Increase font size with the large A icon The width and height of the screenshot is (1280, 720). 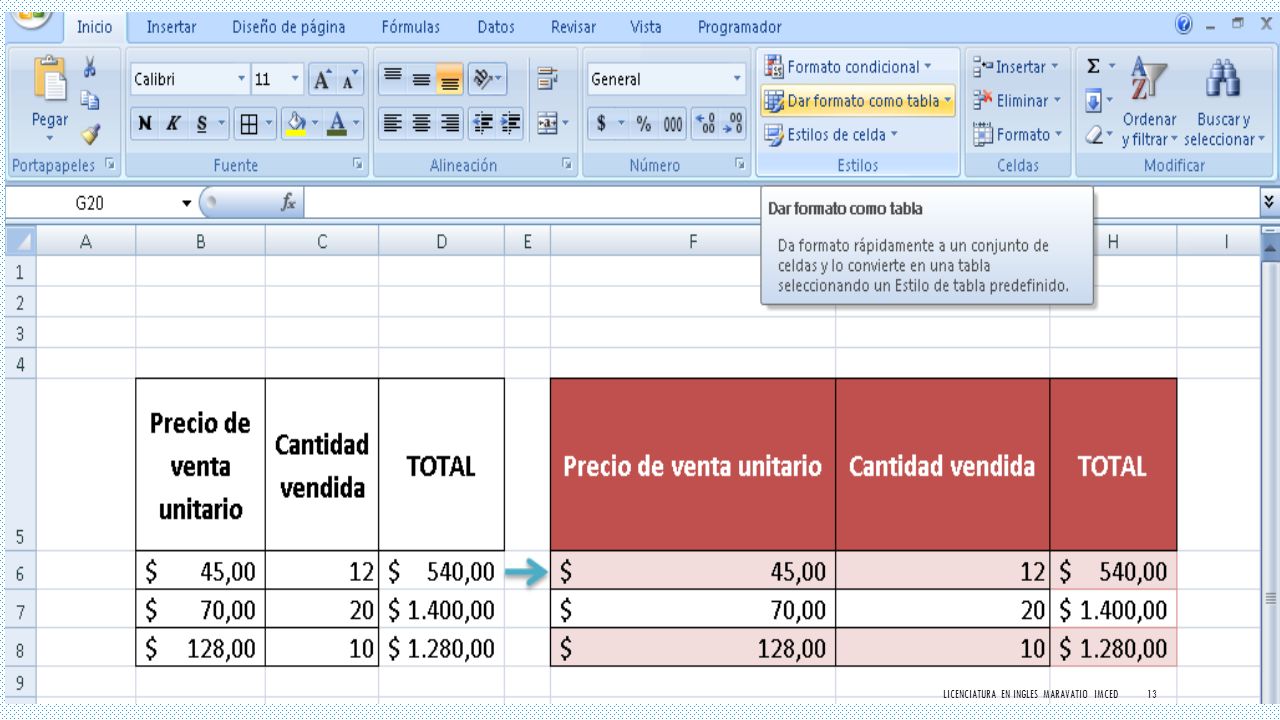[323, 80]
